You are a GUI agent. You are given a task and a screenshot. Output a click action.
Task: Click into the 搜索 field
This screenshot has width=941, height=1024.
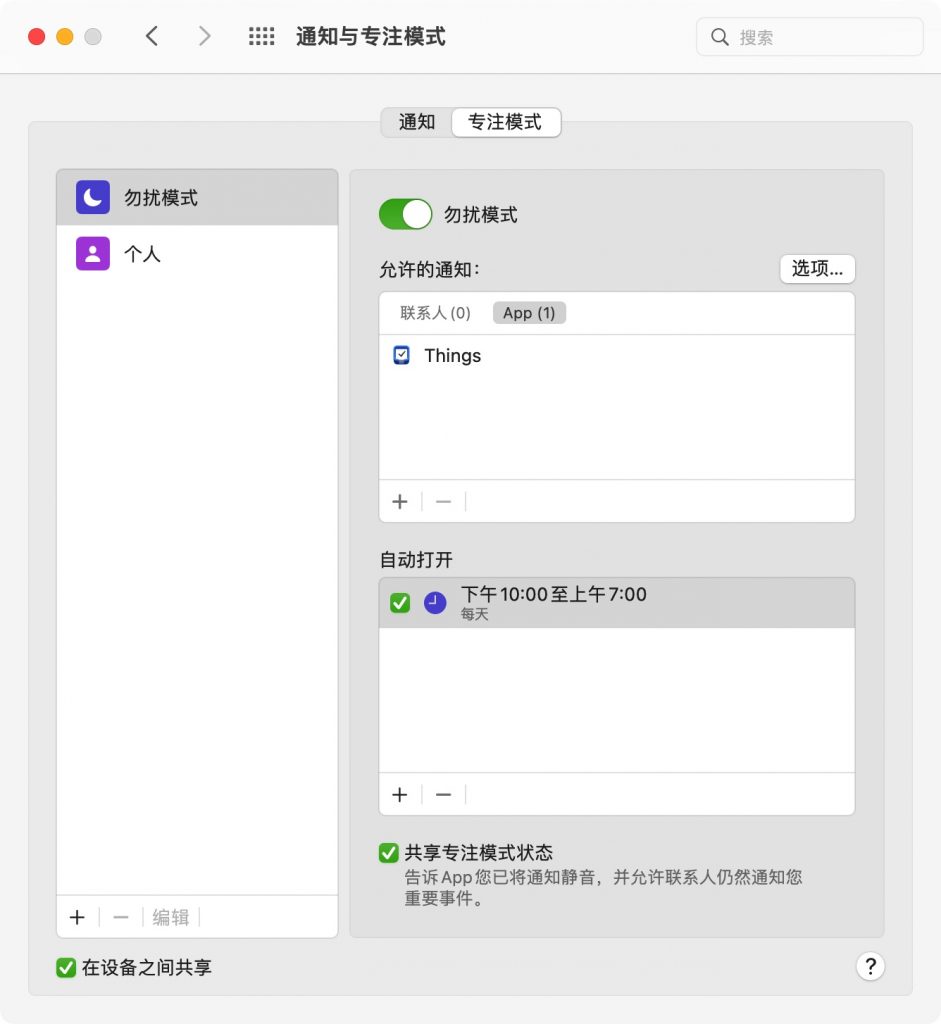click(810, 37)
